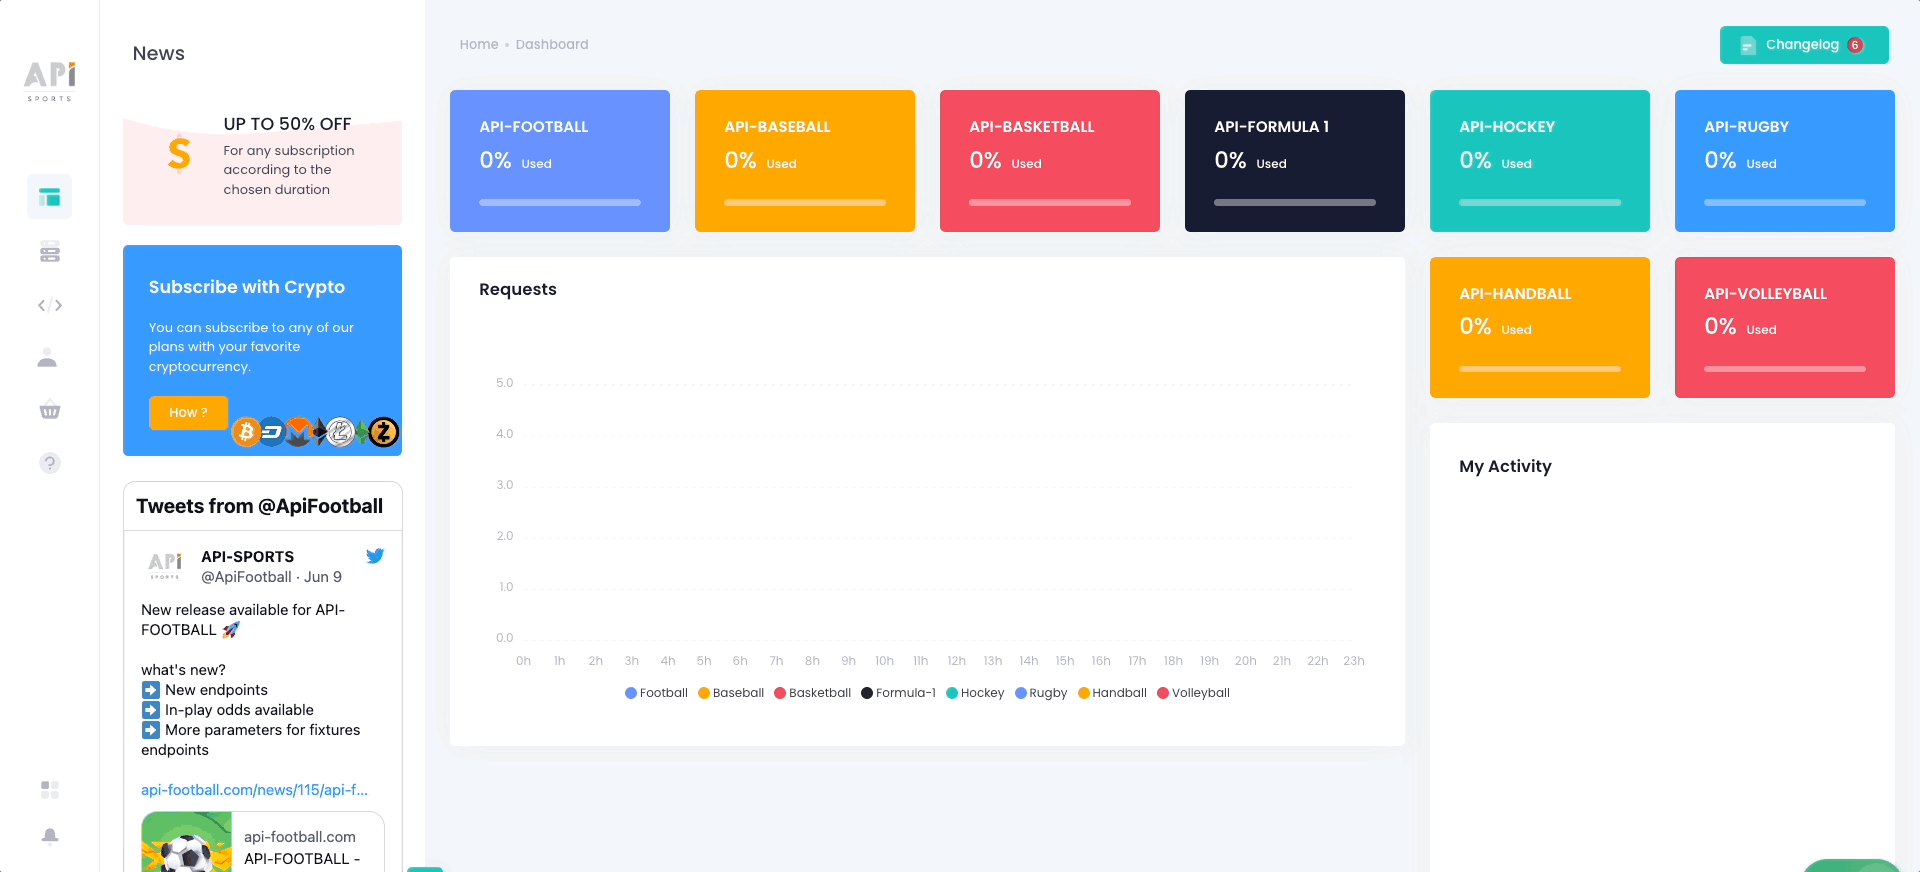Screen dimensions: 1920x872
Task: Click the tweet date Jun 9
Action: coord(323,577)
